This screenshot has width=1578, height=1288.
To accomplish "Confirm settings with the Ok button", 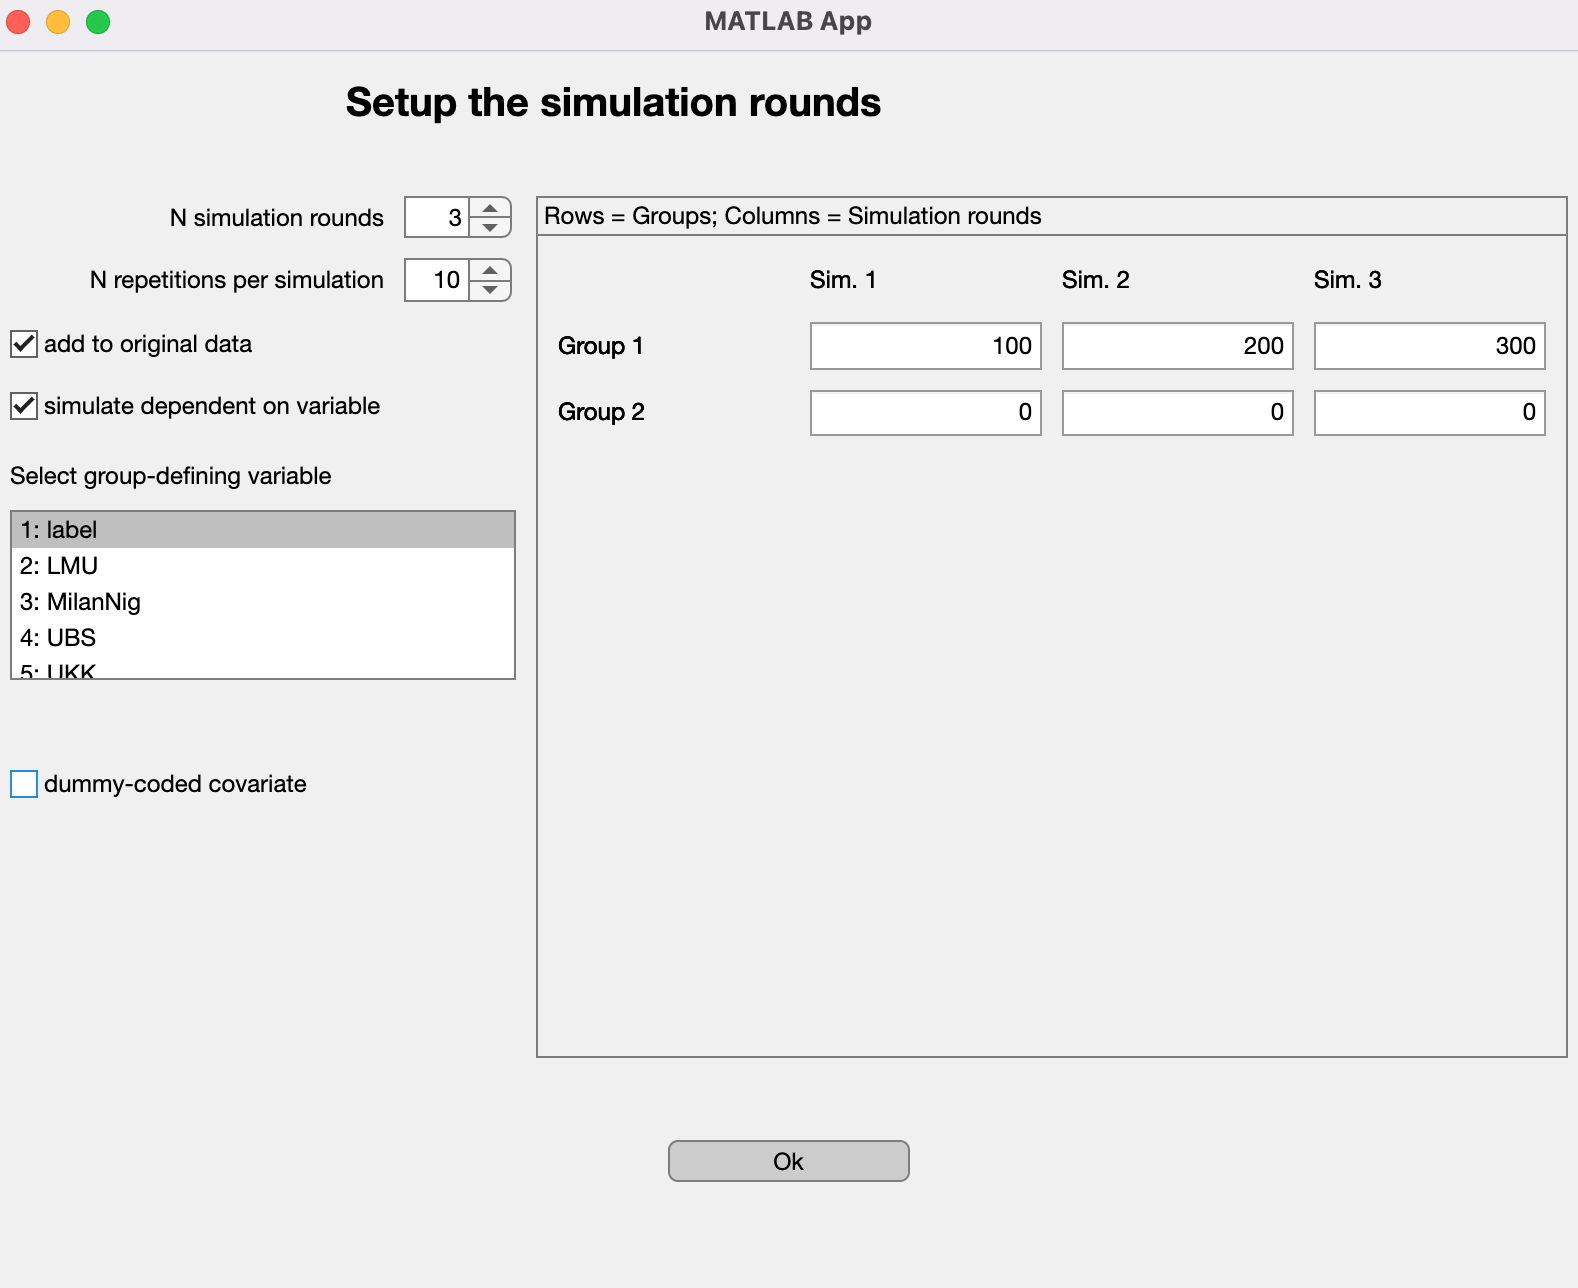I will point(789,1161).
